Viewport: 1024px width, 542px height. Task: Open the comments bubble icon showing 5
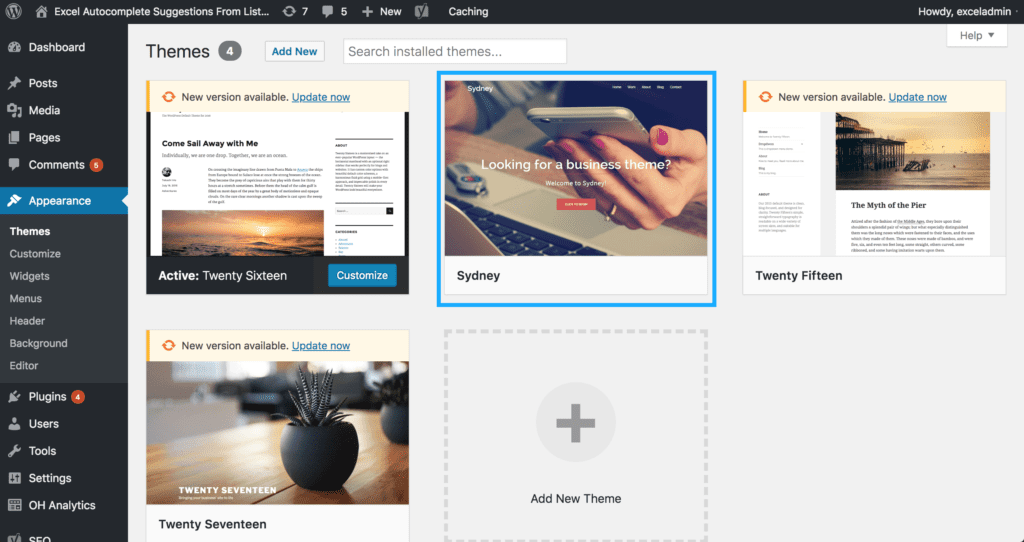pos(327,11)
